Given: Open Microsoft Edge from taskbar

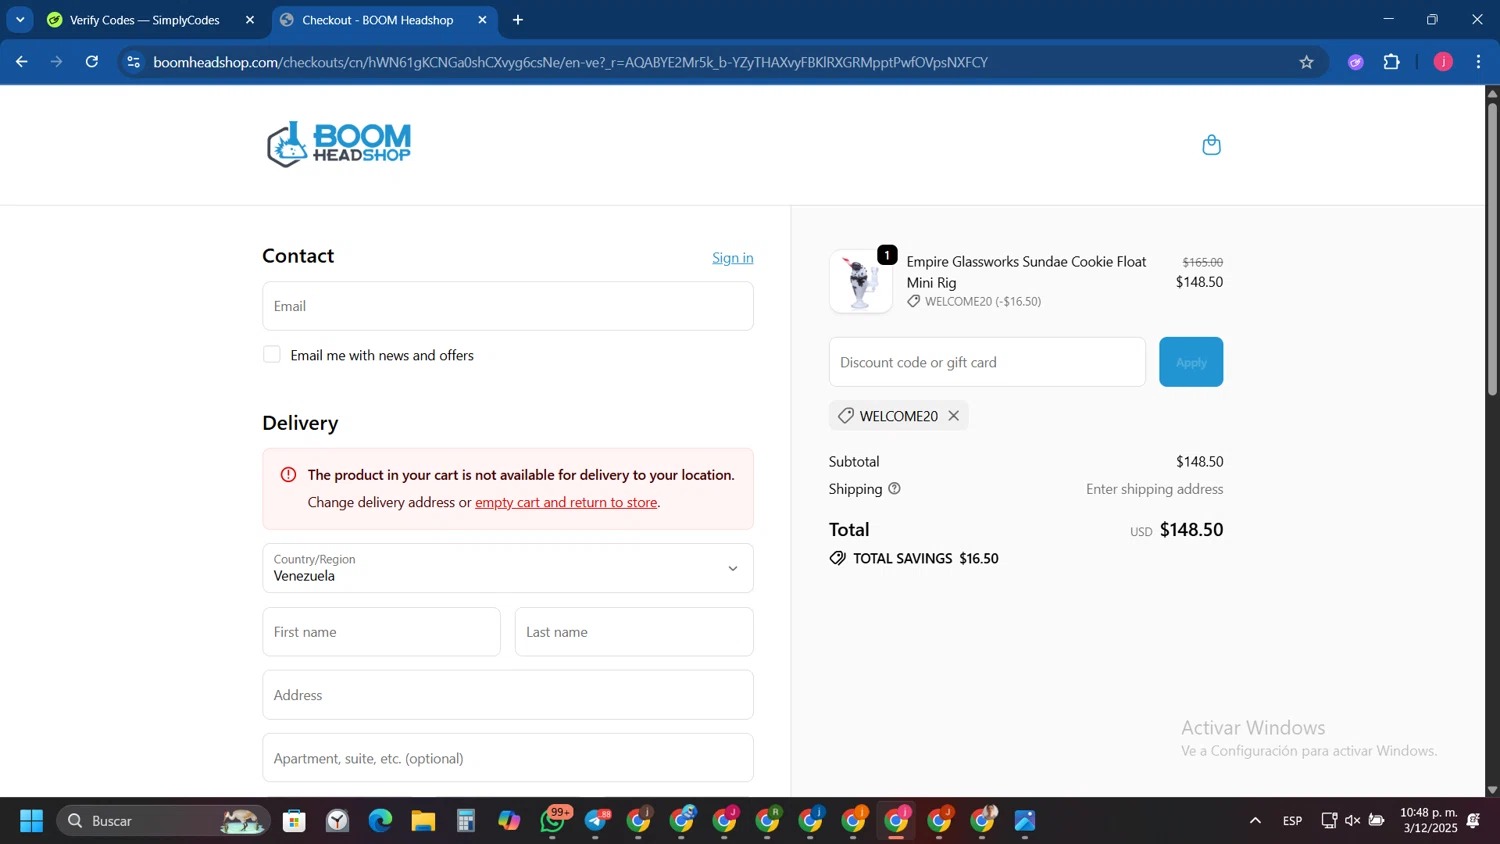Looking at the screenshot, I should 380,821.
